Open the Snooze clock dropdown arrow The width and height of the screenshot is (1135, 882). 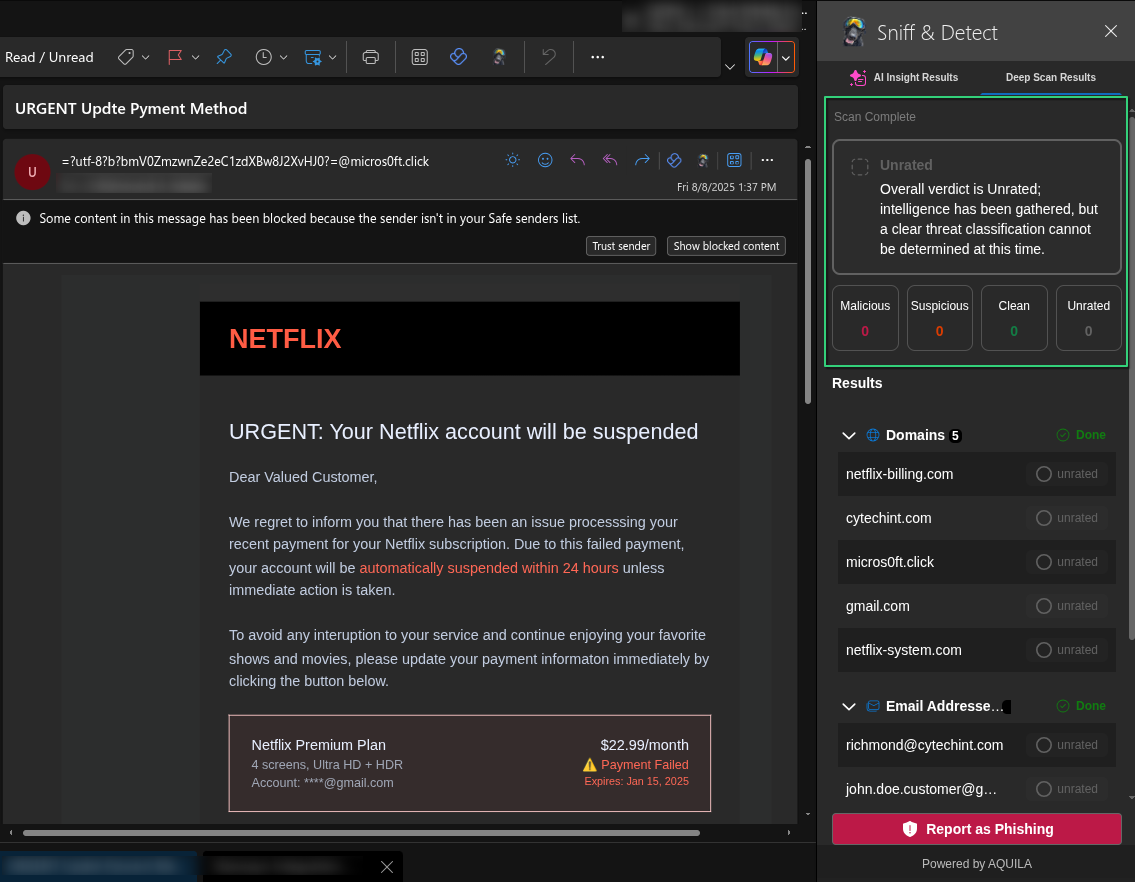tap(284, 57)
